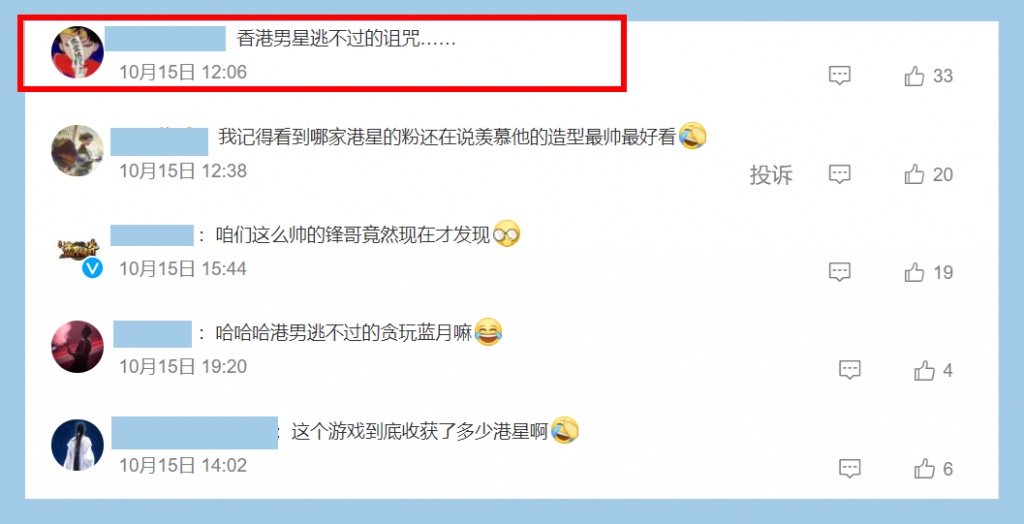
Task: Open the verified account's avatar
Action: tap(77, 250)
